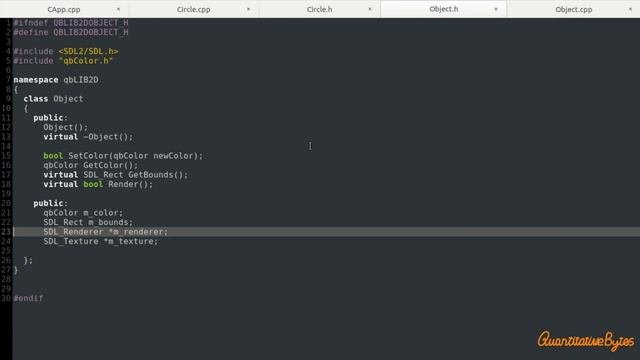
Task: Click line number 15 in gutter
Action: (6, 156)
